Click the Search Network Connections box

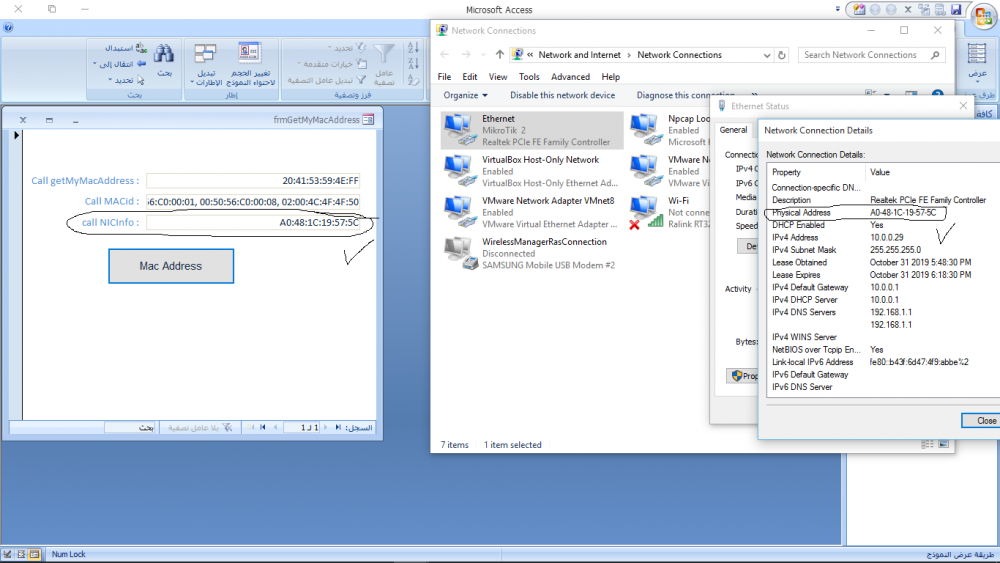[871, 55]
